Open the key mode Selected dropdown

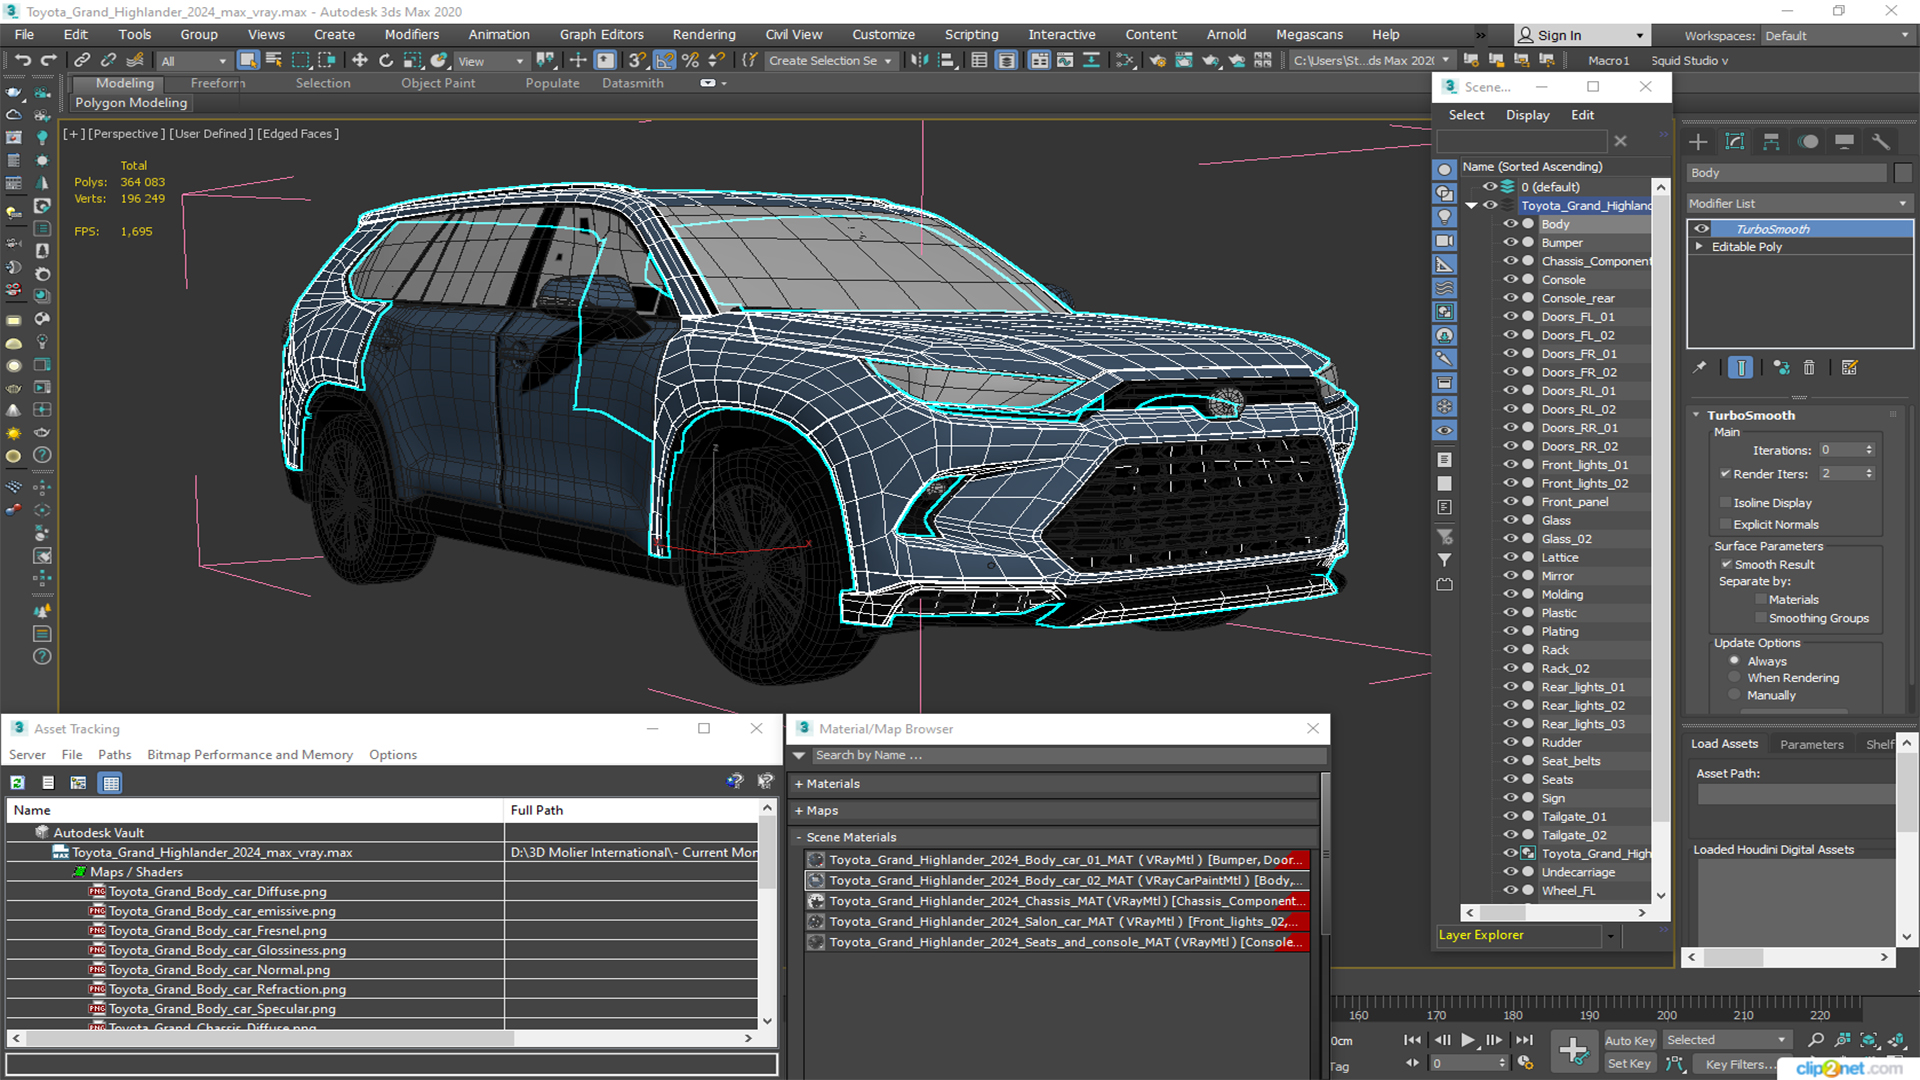pyautogui.click(x=1726, y=1040)
